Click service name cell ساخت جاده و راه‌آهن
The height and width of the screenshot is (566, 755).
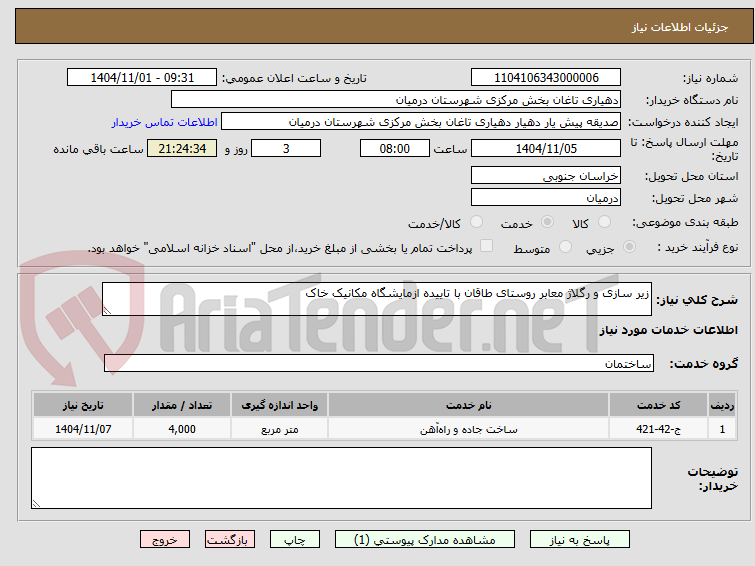[469, 429]
